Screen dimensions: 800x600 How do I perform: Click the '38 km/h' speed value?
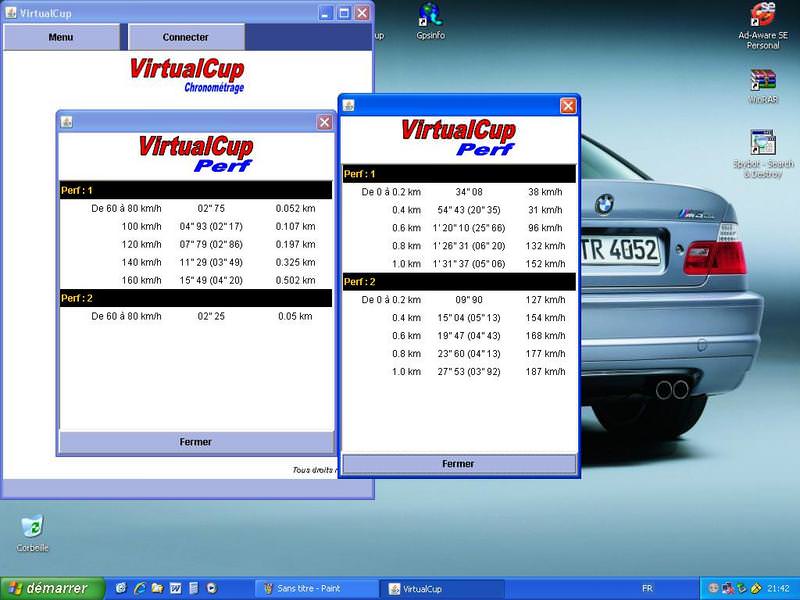tap(545, 192)
